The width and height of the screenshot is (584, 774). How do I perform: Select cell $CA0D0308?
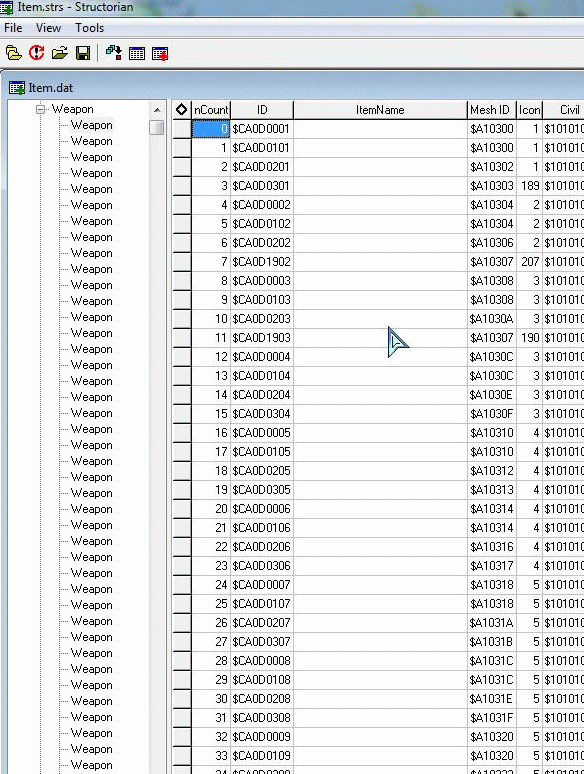pos(262,718)
